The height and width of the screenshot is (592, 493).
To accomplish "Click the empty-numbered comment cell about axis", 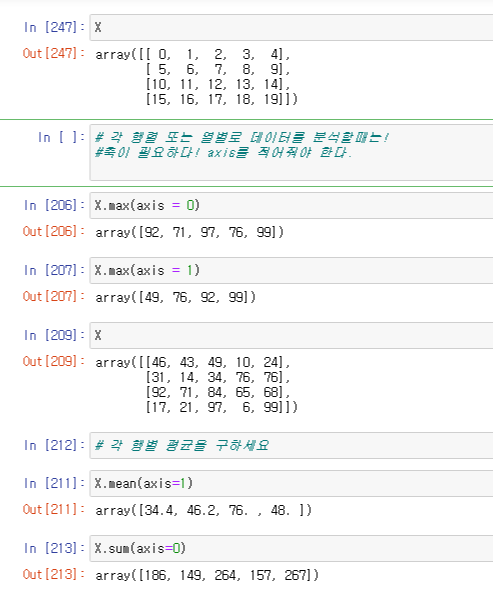I will [291, 153].
